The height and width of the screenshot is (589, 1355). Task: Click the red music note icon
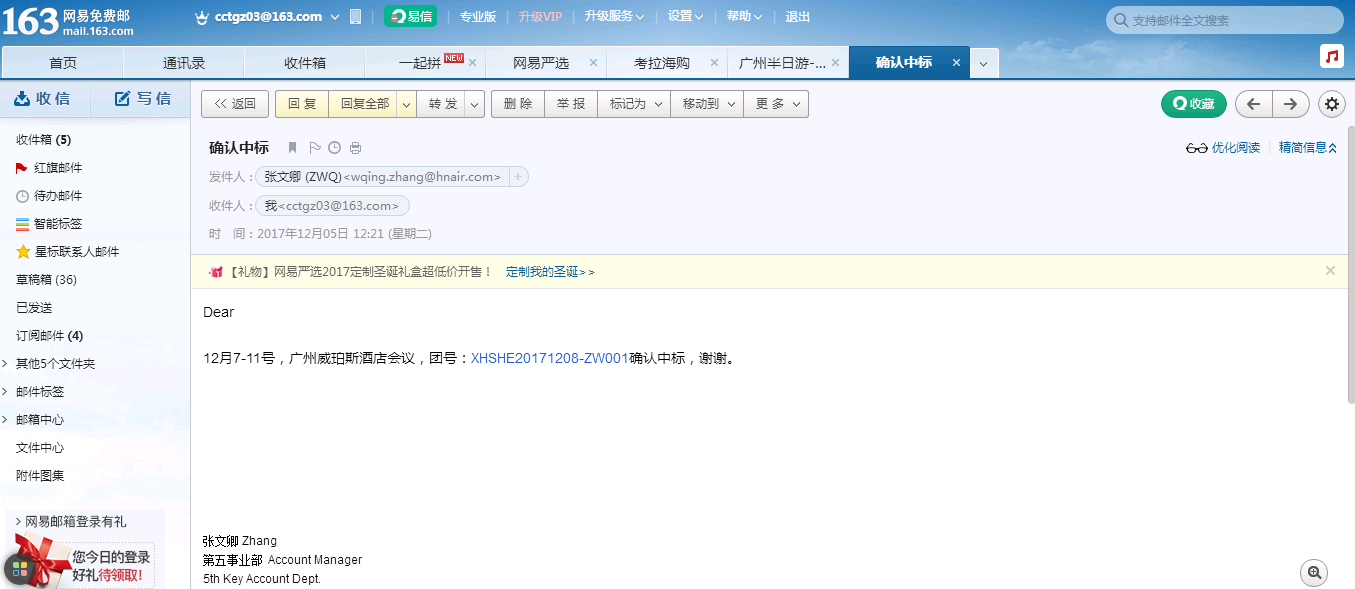[1331, 57]
